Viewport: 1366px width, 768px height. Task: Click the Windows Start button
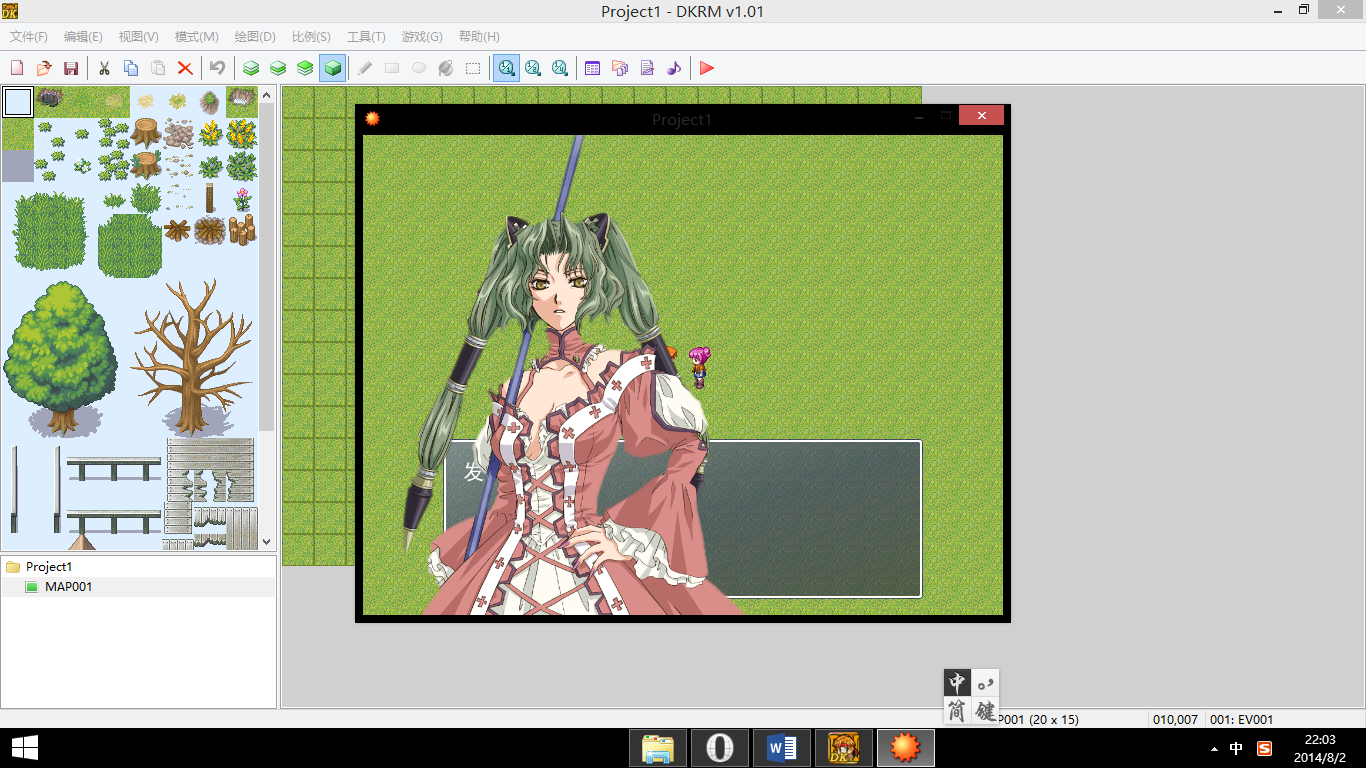(x=25, y=748)
